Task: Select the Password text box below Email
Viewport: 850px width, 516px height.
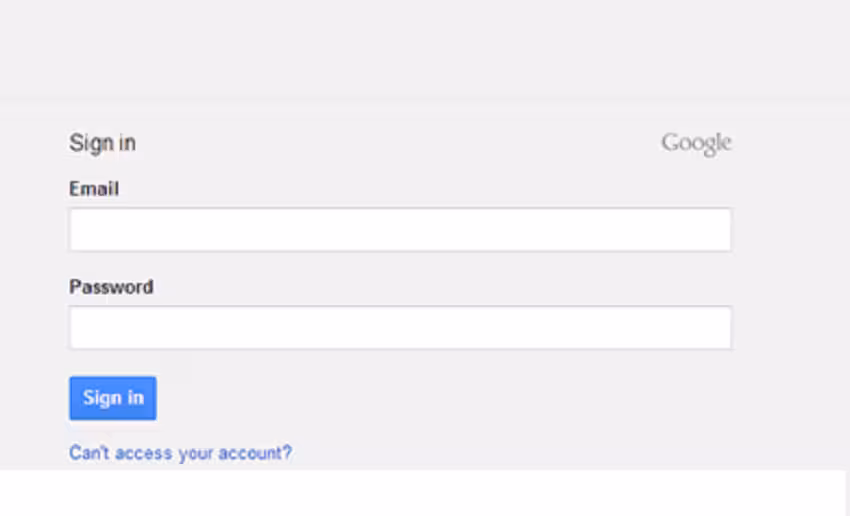Action: (x=400, y=328)
